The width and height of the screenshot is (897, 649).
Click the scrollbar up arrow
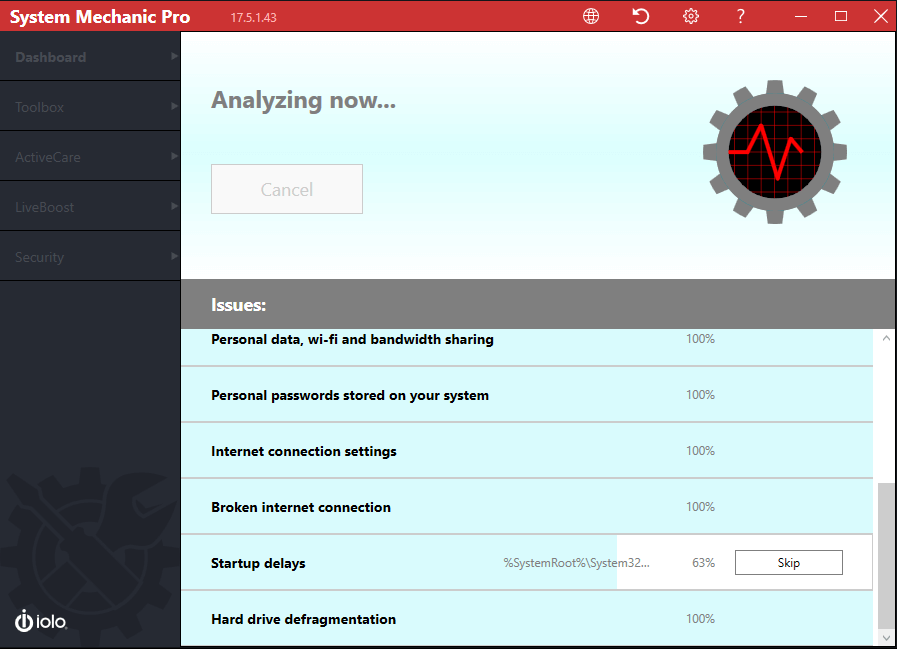click(886, 338)
